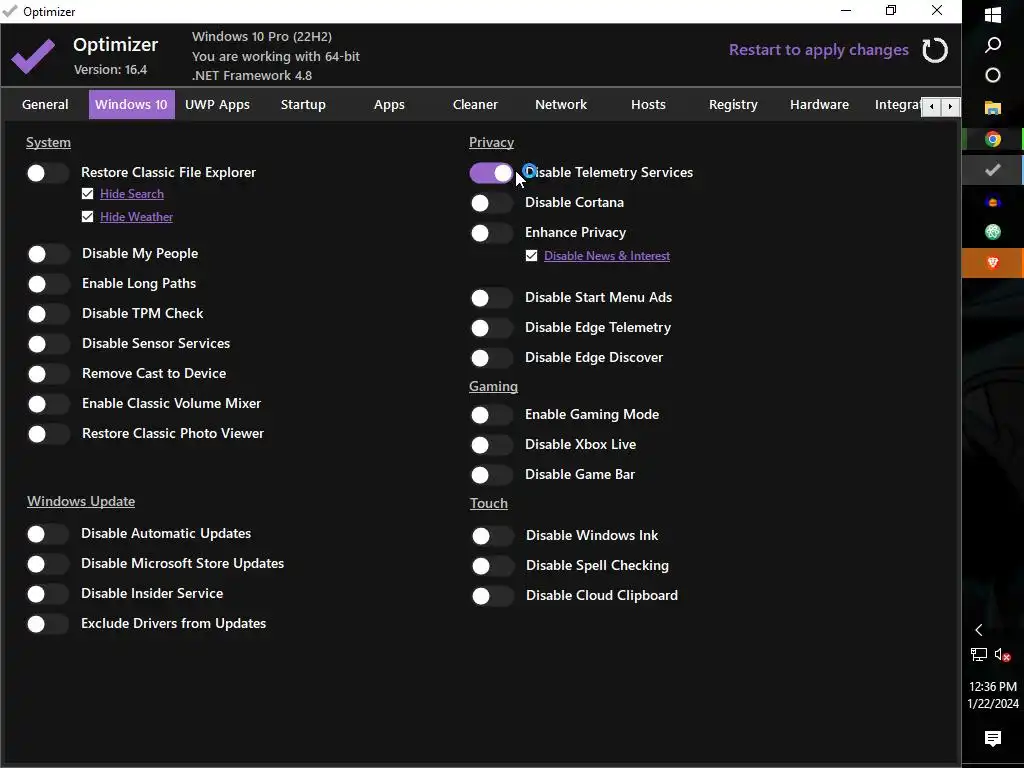Viewport: 1024px width, 768px height.
Task: Toggle Disable Edge Discover
Action: [491, 358]
